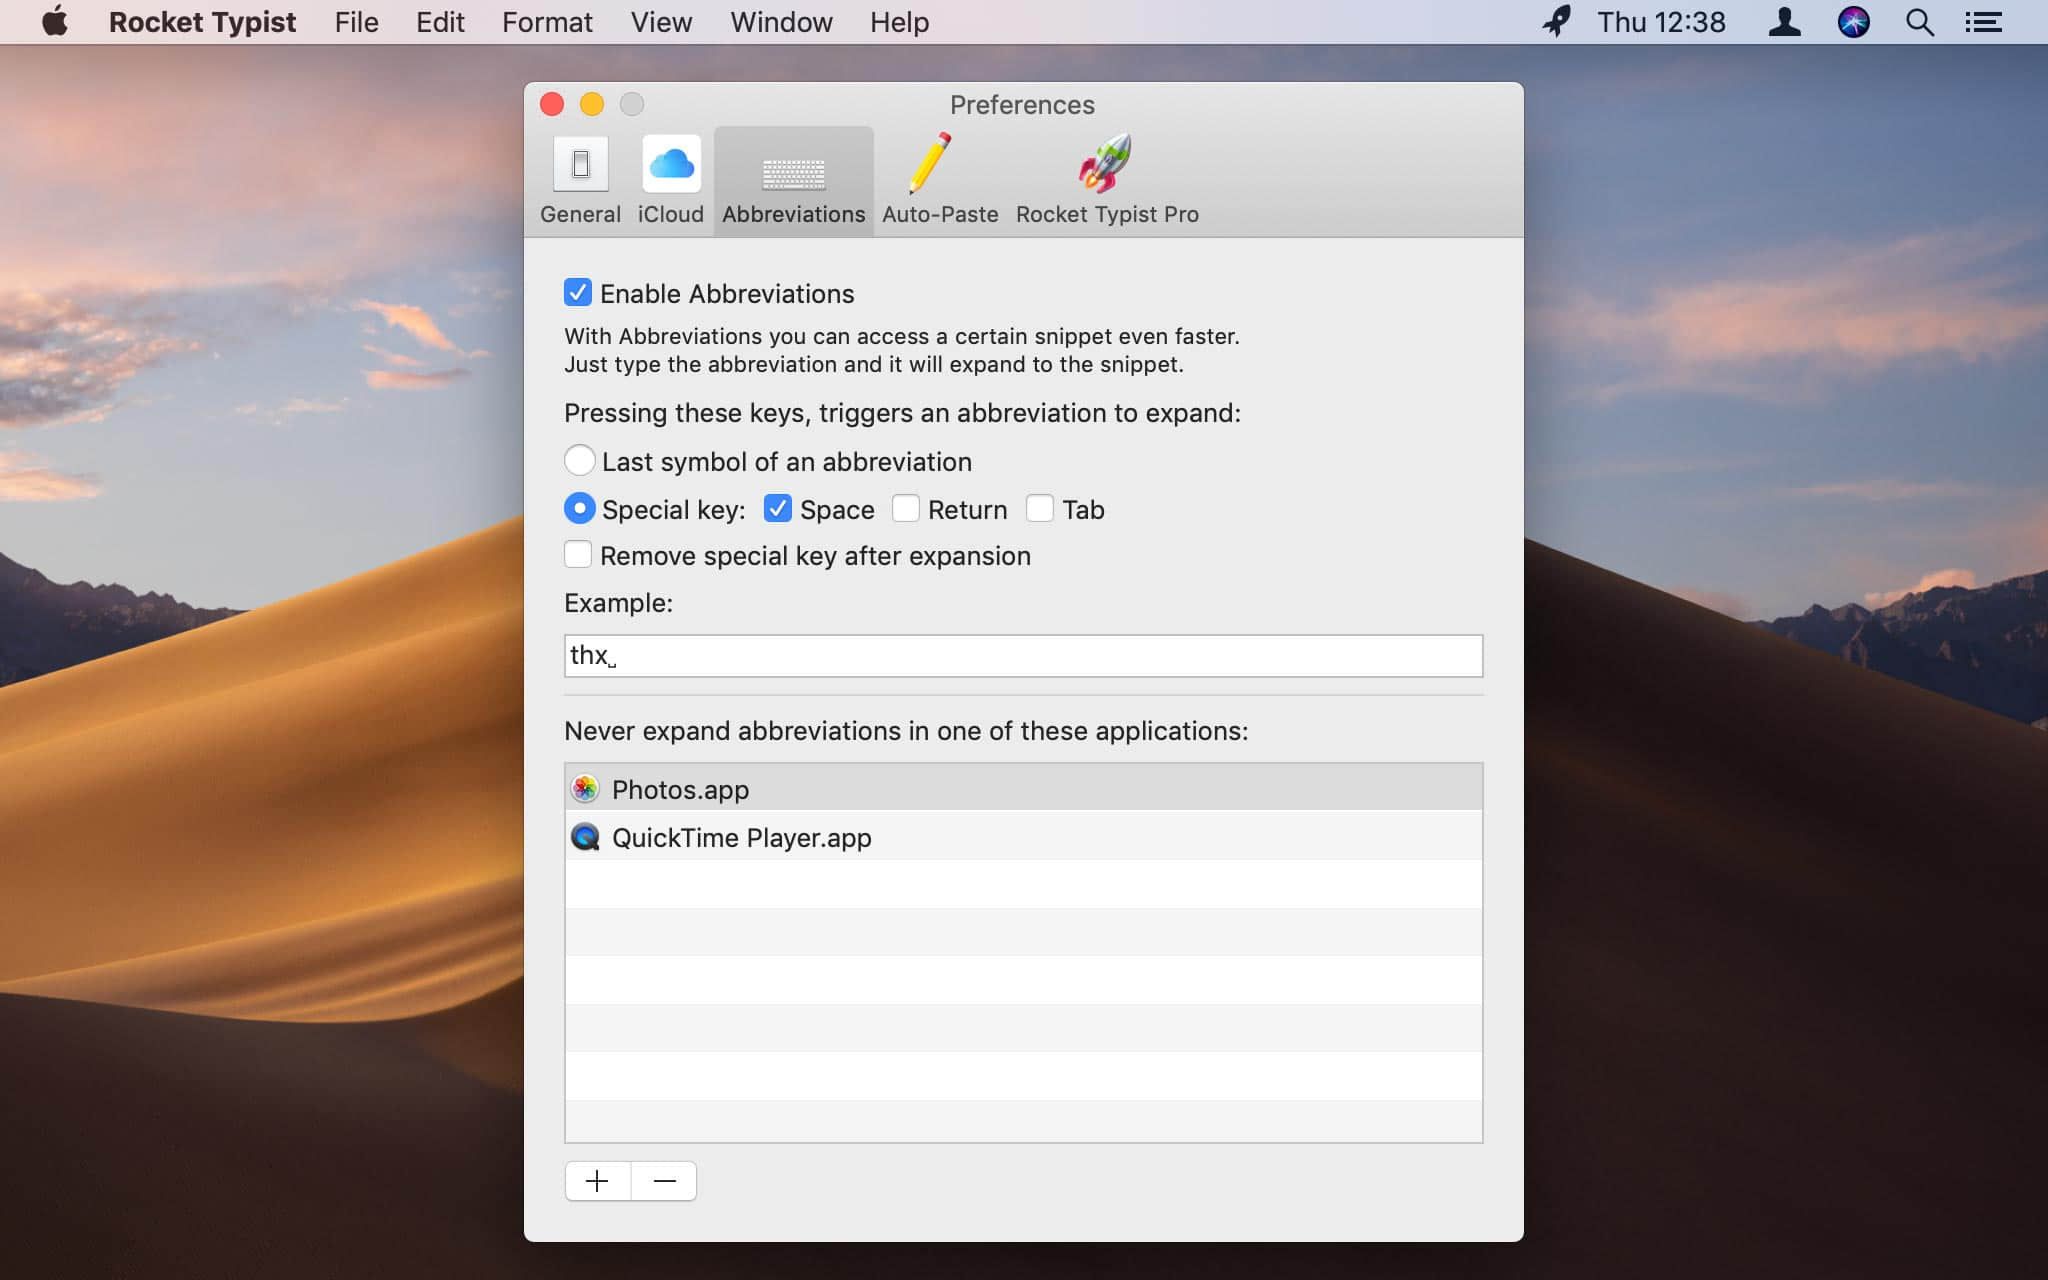This screenshot has height=1280, width=2048.
Task: Select the Special key radio button
Action: (x=580, y=508)
